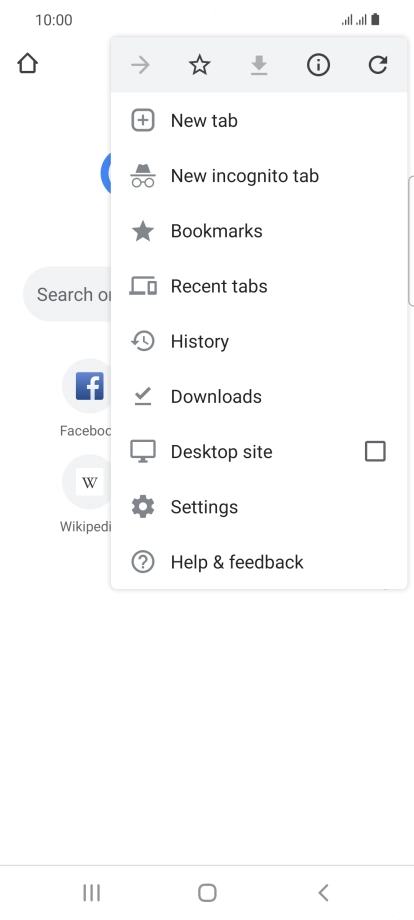Open browsing History
The height and width of the screenshot is (920, 414).
[259, 341]
